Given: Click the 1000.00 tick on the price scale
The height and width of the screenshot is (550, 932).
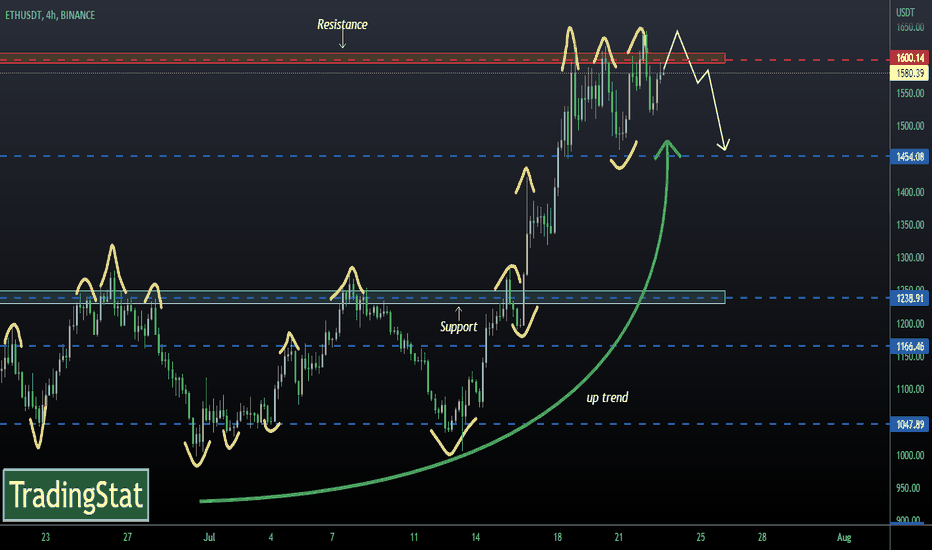Looking at the screenshot, I should [x=910, y=455].
